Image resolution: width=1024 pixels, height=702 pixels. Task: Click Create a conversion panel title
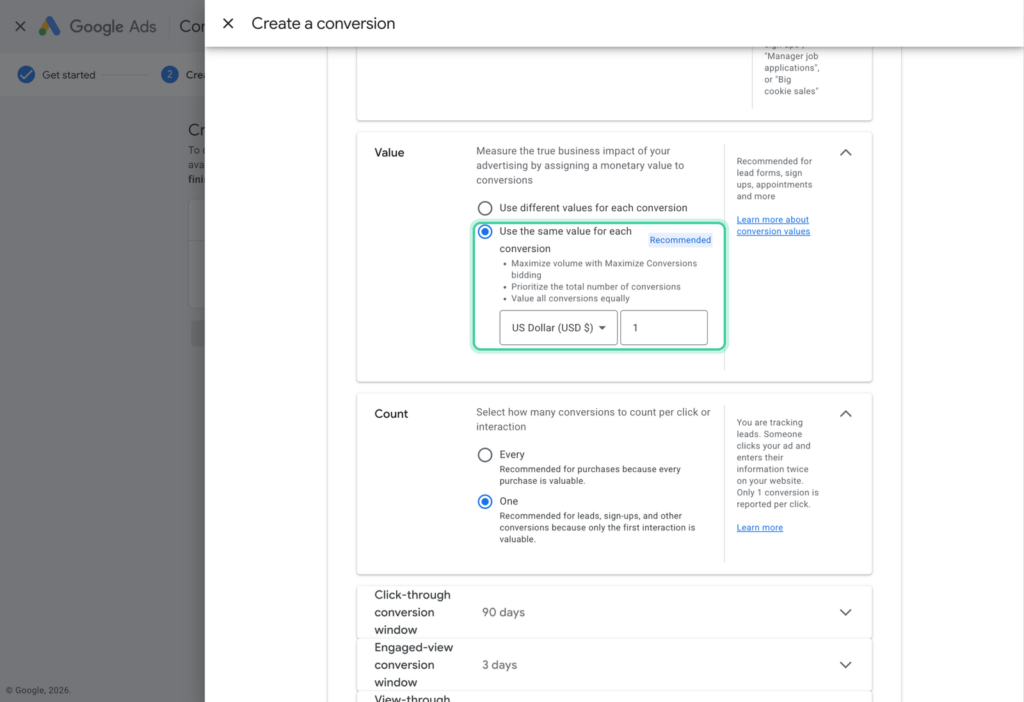click(323, 24)
